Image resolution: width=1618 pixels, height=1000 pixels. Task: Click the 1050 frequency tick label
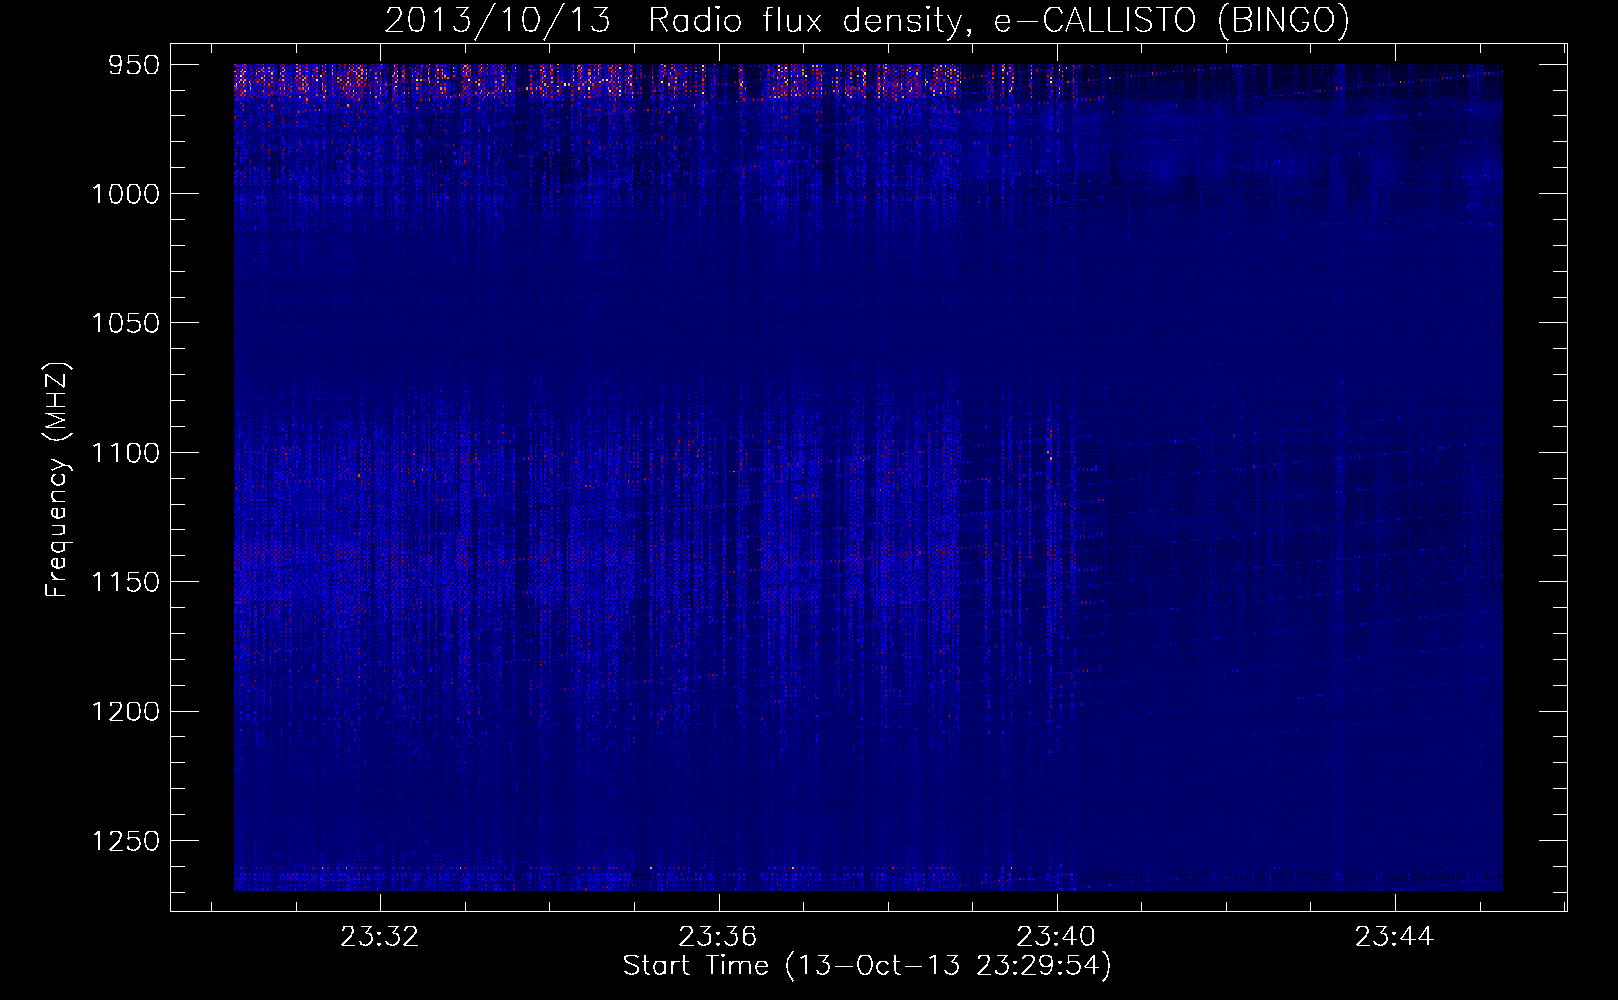click(x=126, y=323)
